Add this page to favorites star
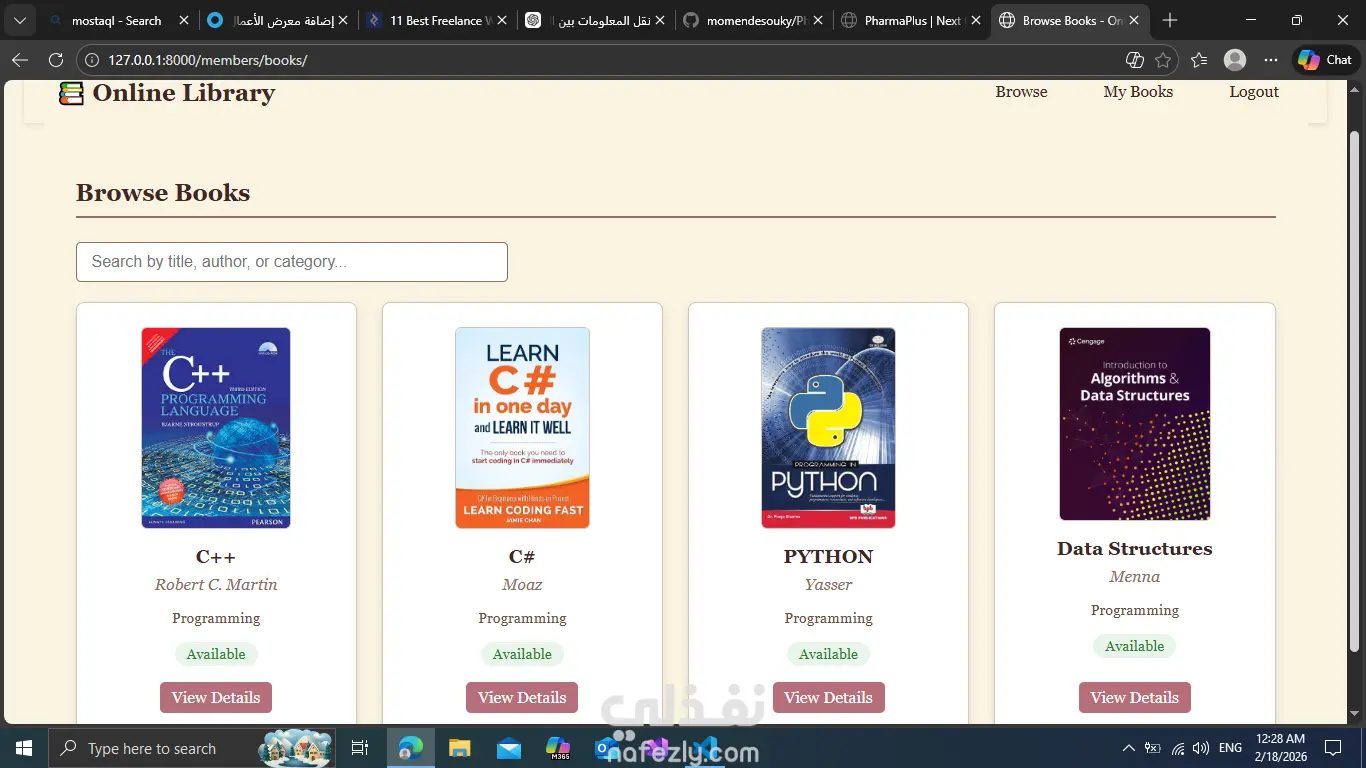The width and height of the screenshot is (1366, 768). 1163,60
